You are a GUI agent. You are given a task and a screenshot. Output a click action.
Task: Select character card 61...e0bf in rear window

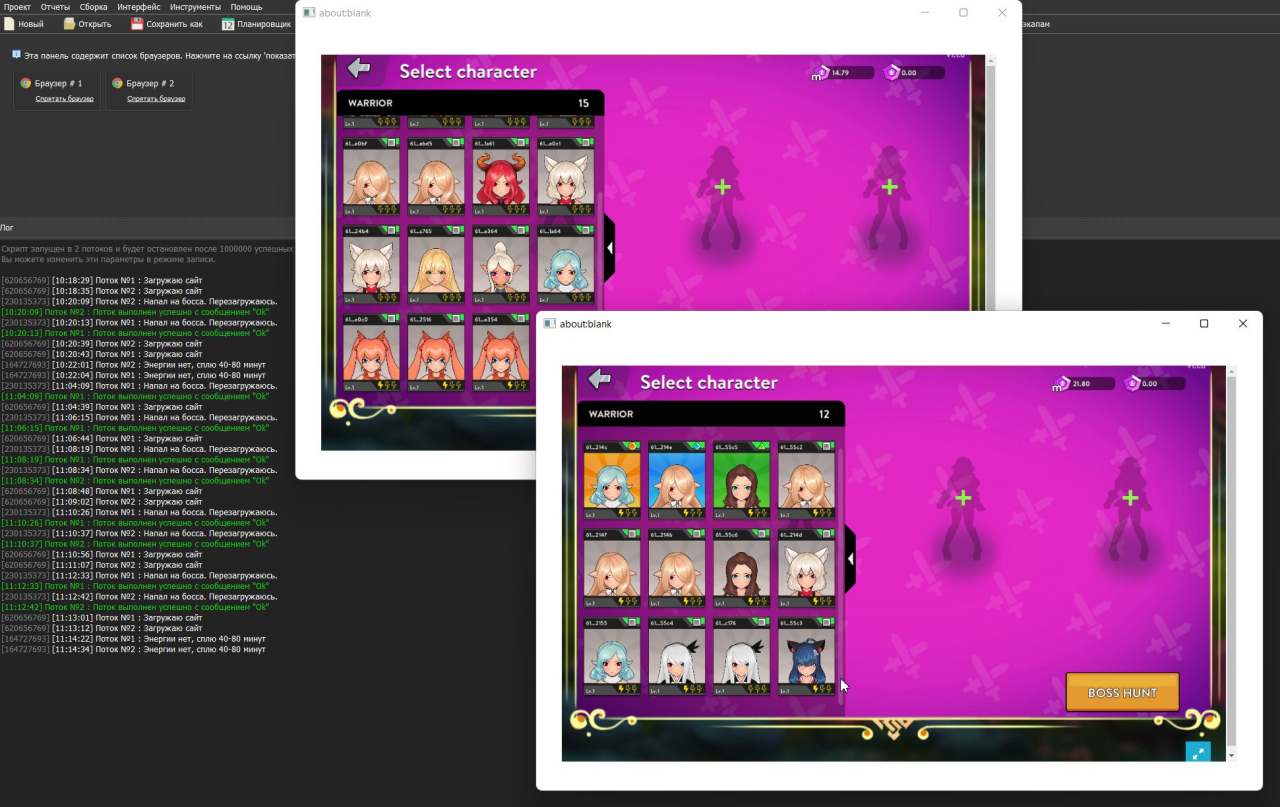point(371,177)
